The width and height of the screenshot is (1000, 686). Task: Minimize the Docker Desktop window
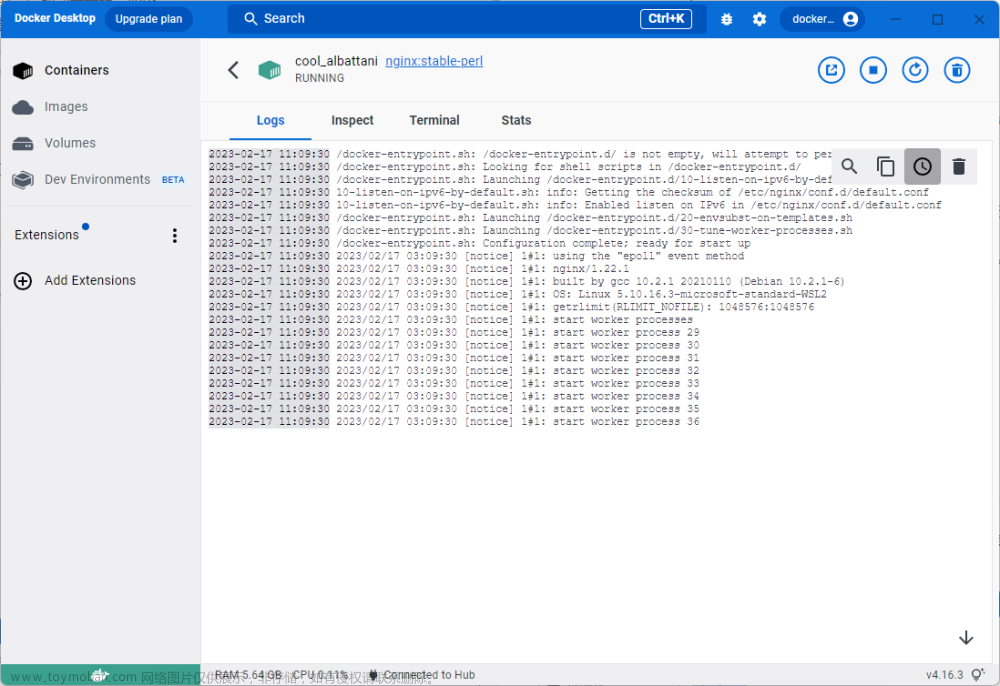point(895,19)
